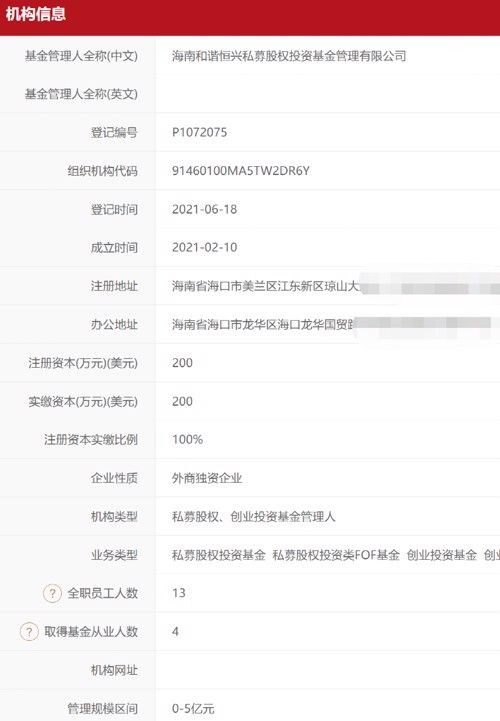Click the registration date 2021-06-18
Viewport: 500px width, 721px height.
pyautogui.click(x=205, y=209)
